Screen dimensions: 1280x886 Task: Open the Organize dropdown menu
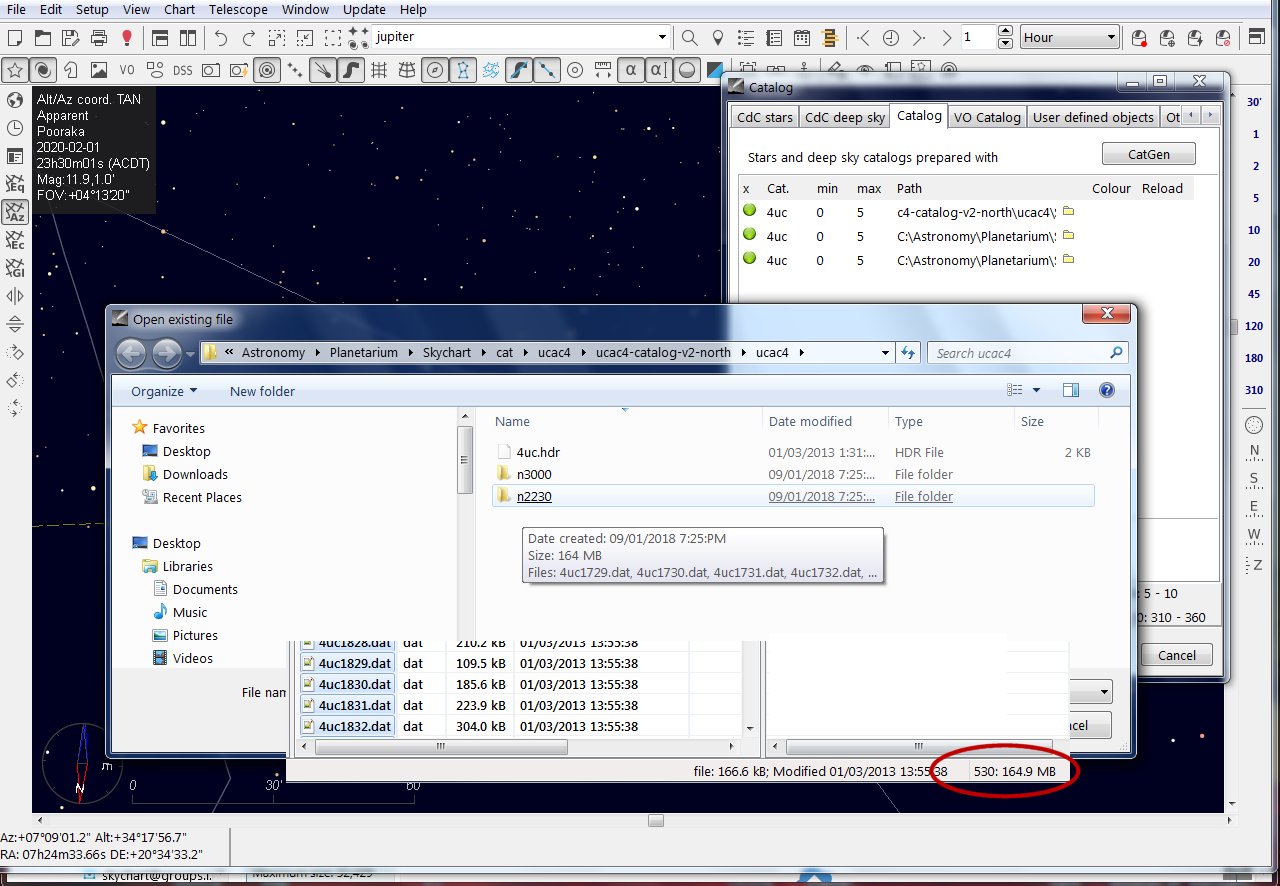[x=164, y=391]
